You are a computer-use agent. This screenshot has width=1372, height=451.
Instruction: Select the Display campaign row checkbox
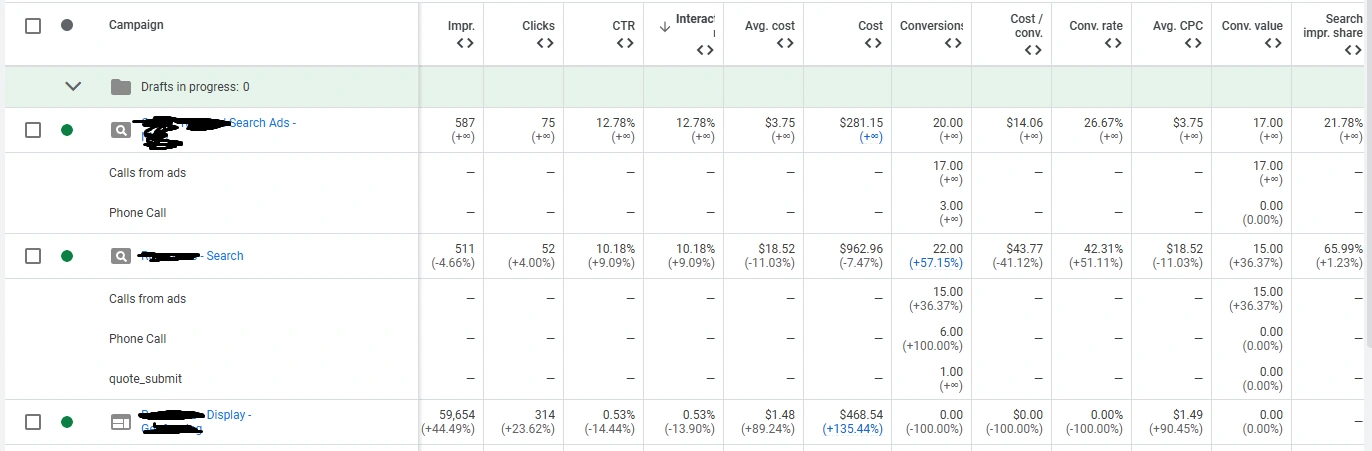pyautogui.click(x=33, y=422)
